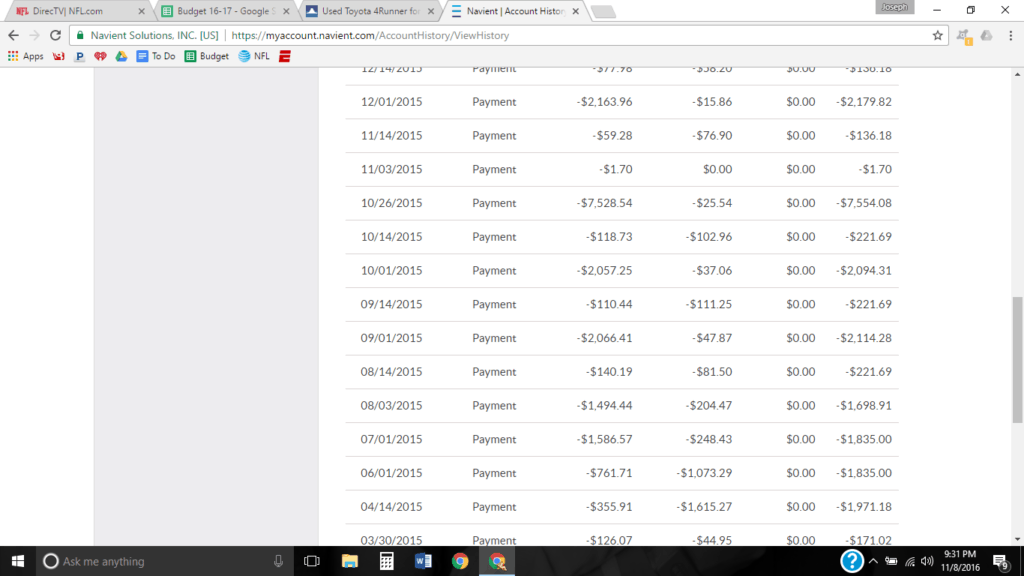The width and height of the screenshot is (1024, 576).
Task: Reload the Navient account history page
Action: pos(55,34)
